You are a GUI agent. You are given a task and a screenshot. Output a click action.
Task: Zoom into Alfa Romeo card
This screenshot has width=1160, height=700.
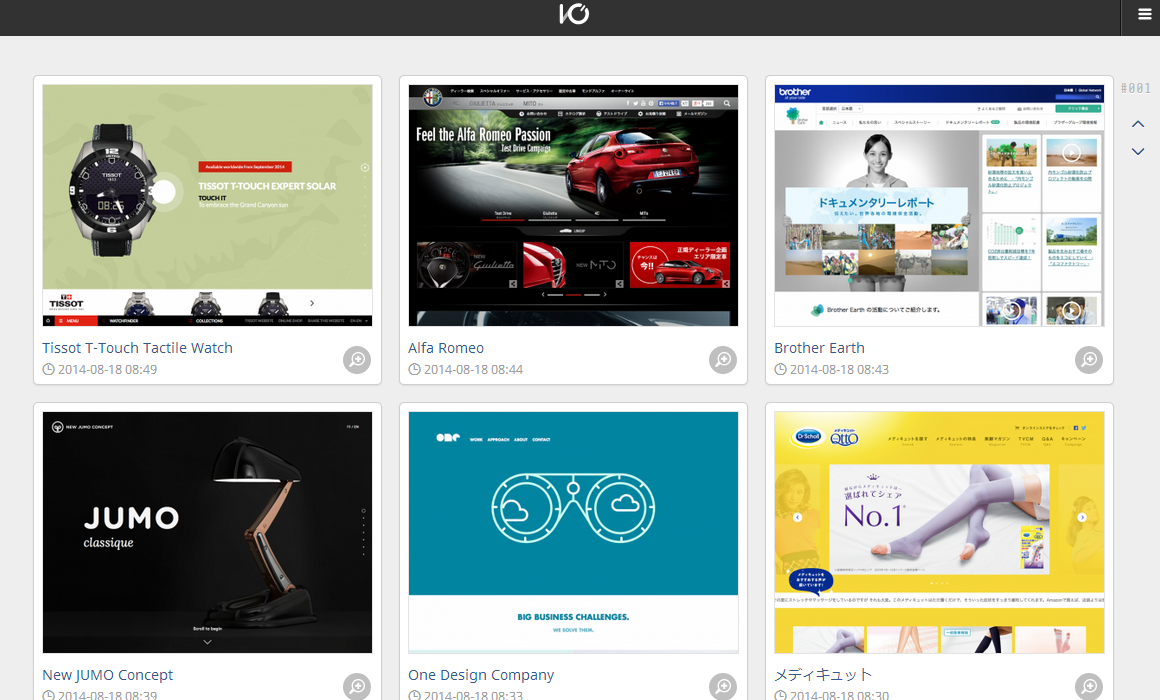coord(723,360)
